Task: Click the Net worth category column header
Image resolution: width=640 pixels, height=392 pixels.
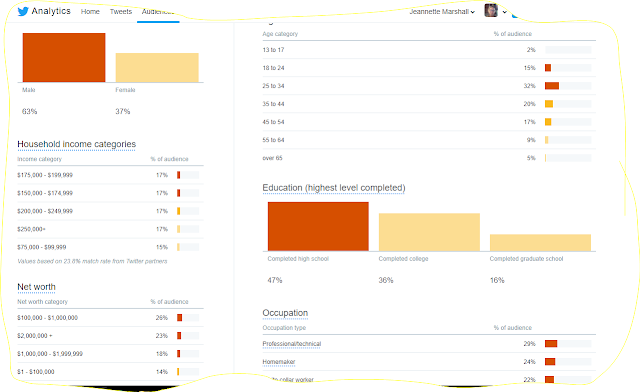Action: point(42,302)
